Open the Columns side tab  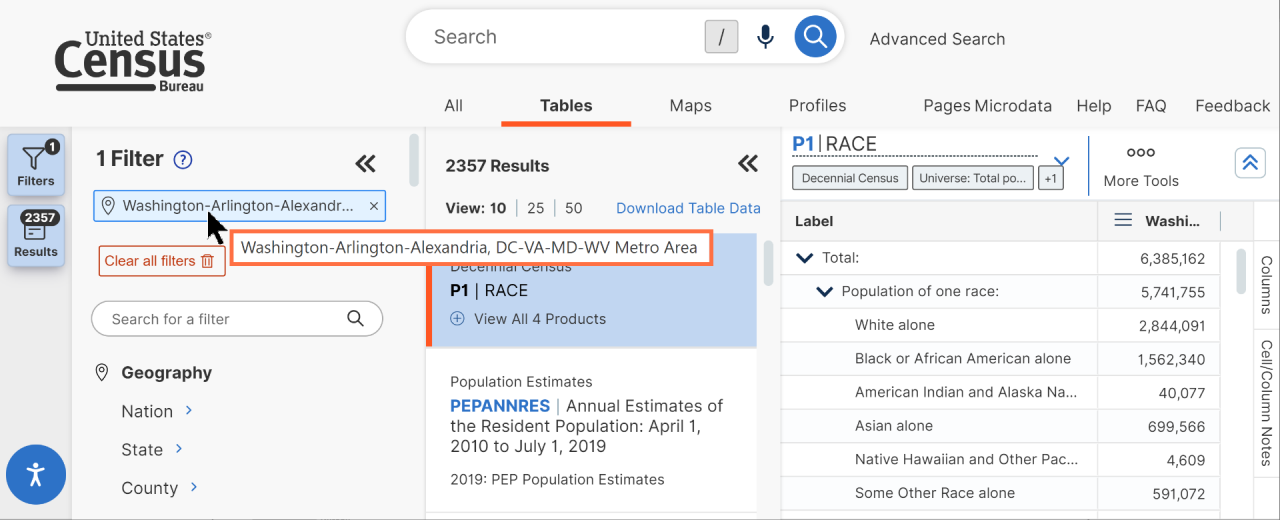(1266, 285)
